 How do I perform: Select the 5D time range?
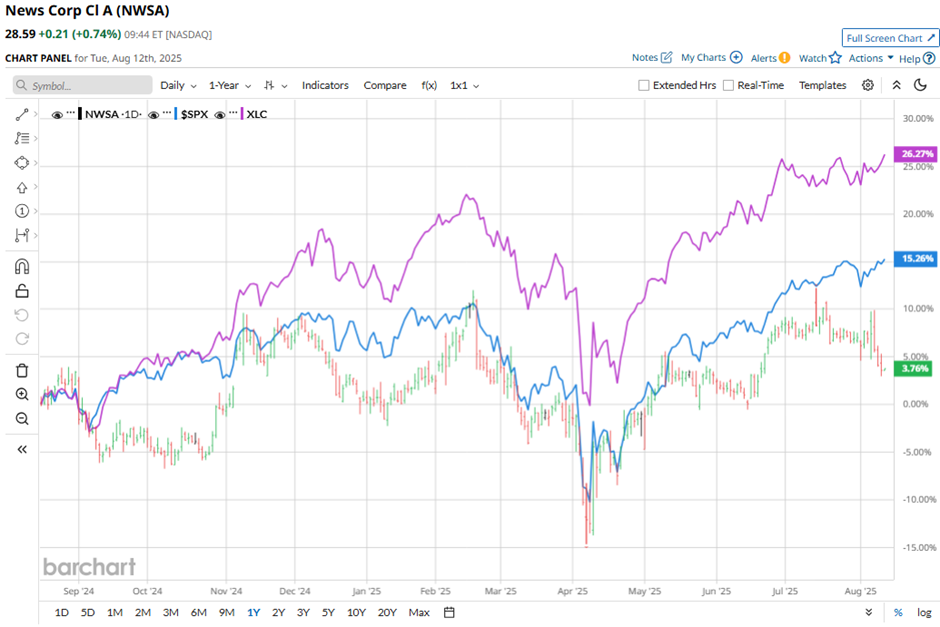[88, 612]
